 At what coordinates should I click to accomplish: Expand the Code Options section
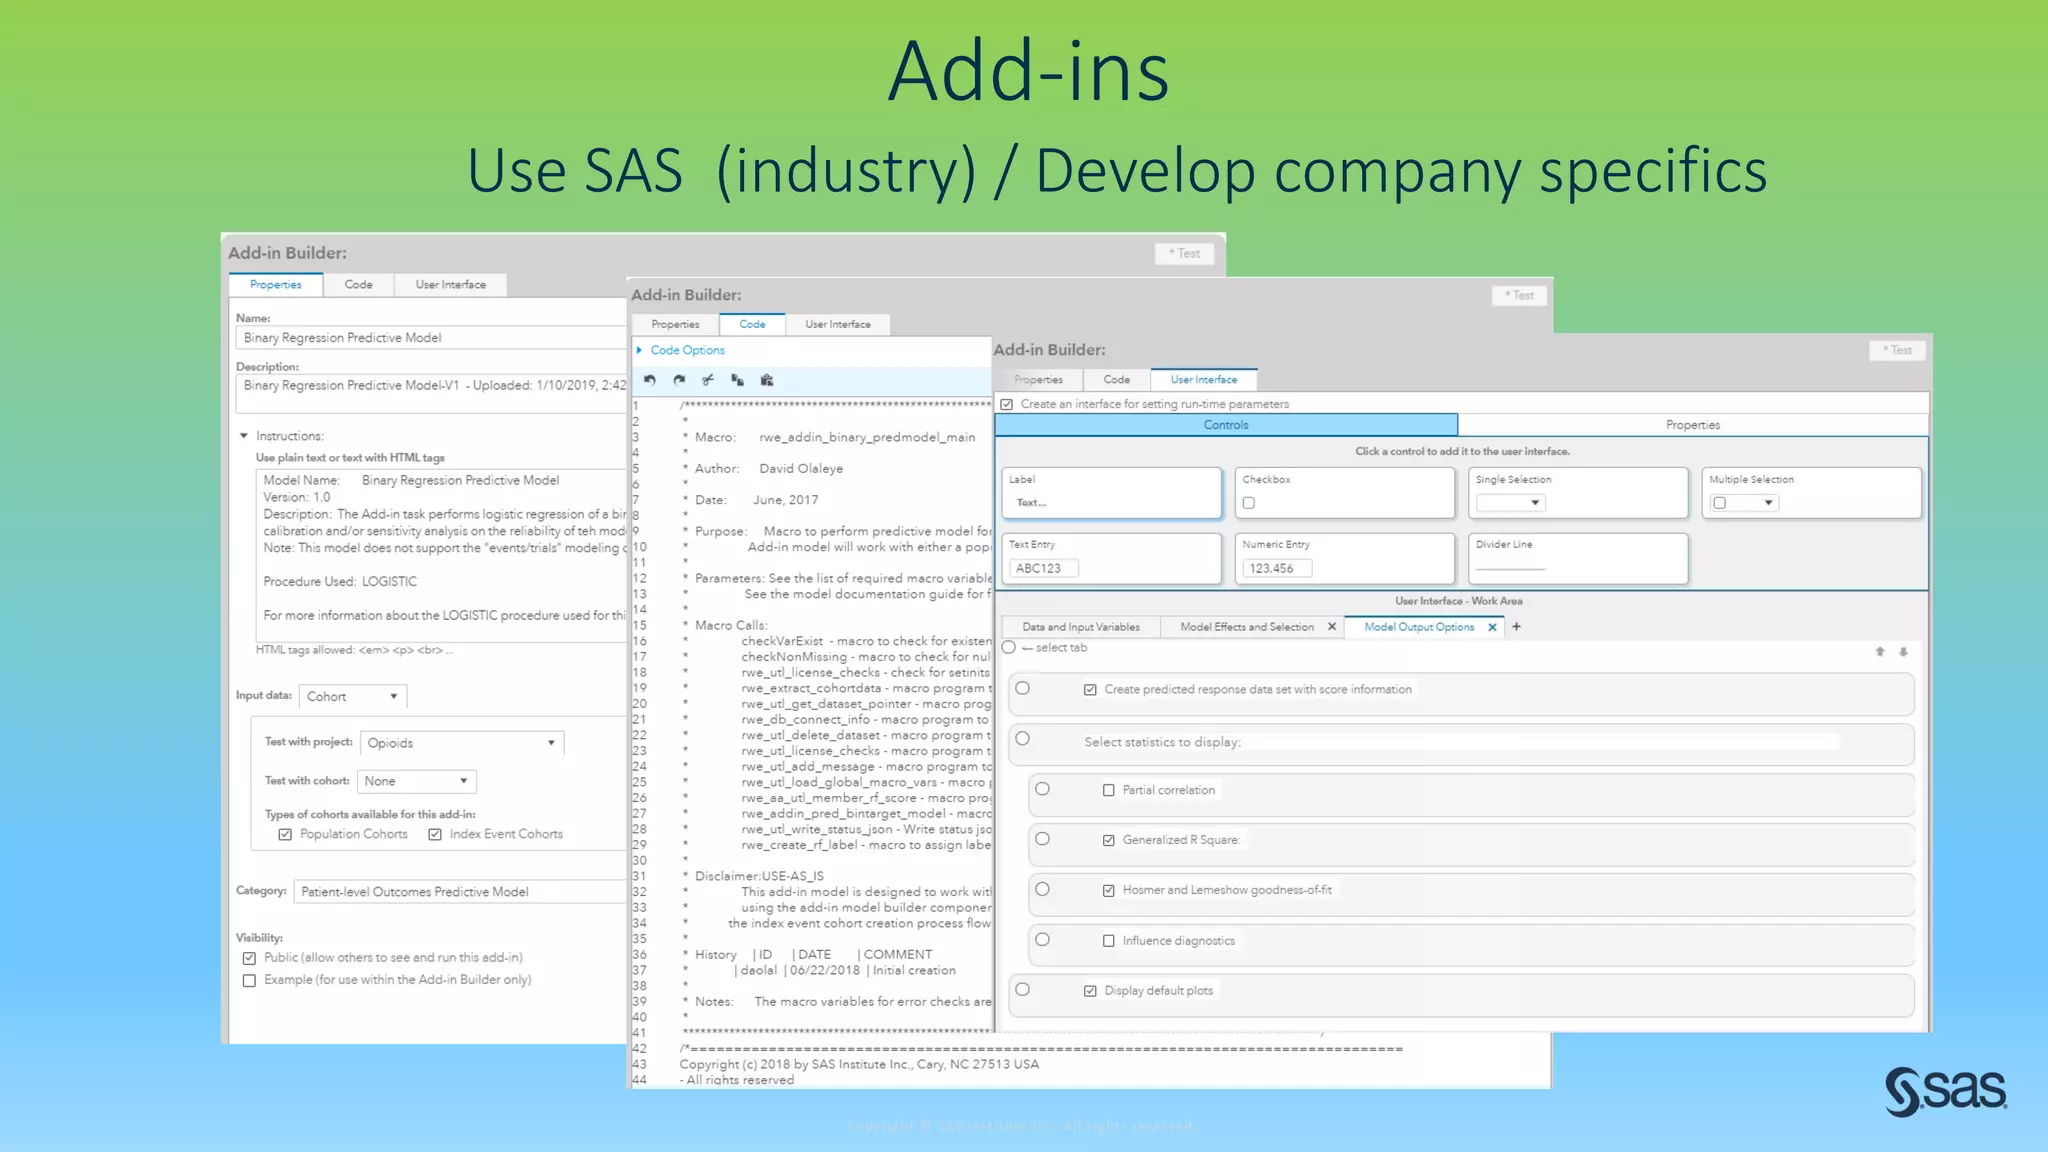pyautogui.click(x=639, y=350)
